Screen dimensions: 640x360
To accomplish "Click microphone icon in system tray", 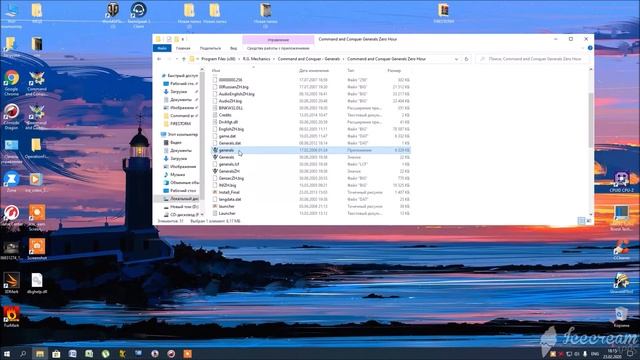I will (585, 353).
